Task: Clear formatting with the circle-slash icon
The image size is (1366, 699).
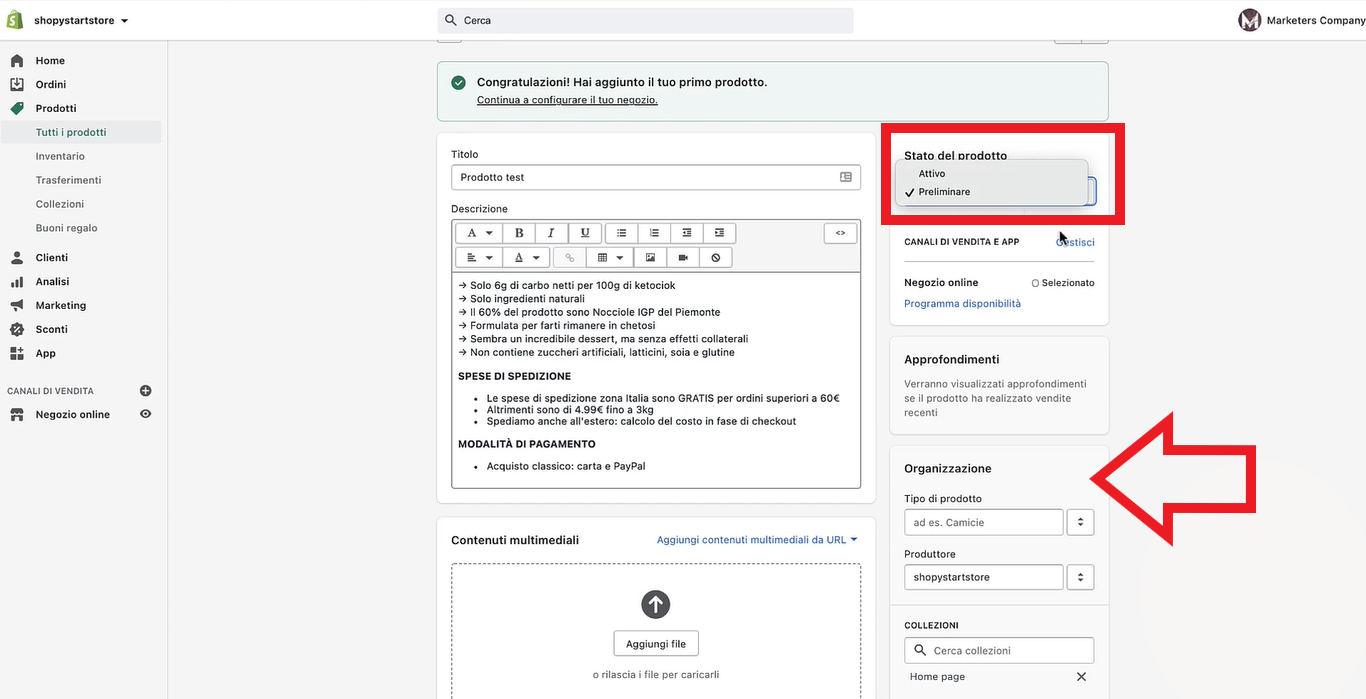Action: [716, 258]
